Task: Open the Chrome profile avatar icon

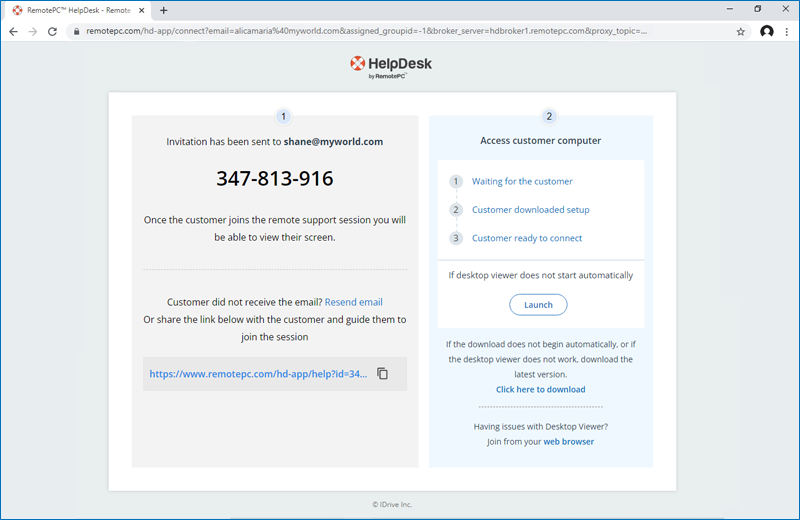Action: point(766,31)
